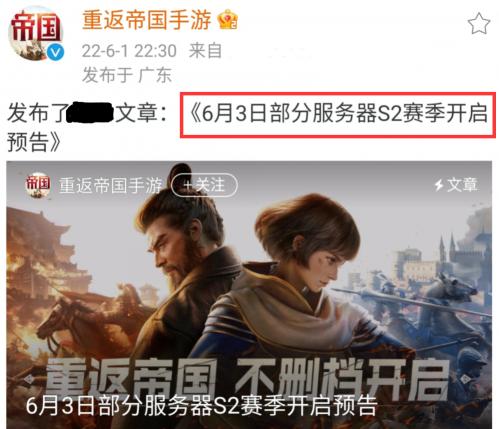Open the small 帝国 avatar on article card

(38, 185)
